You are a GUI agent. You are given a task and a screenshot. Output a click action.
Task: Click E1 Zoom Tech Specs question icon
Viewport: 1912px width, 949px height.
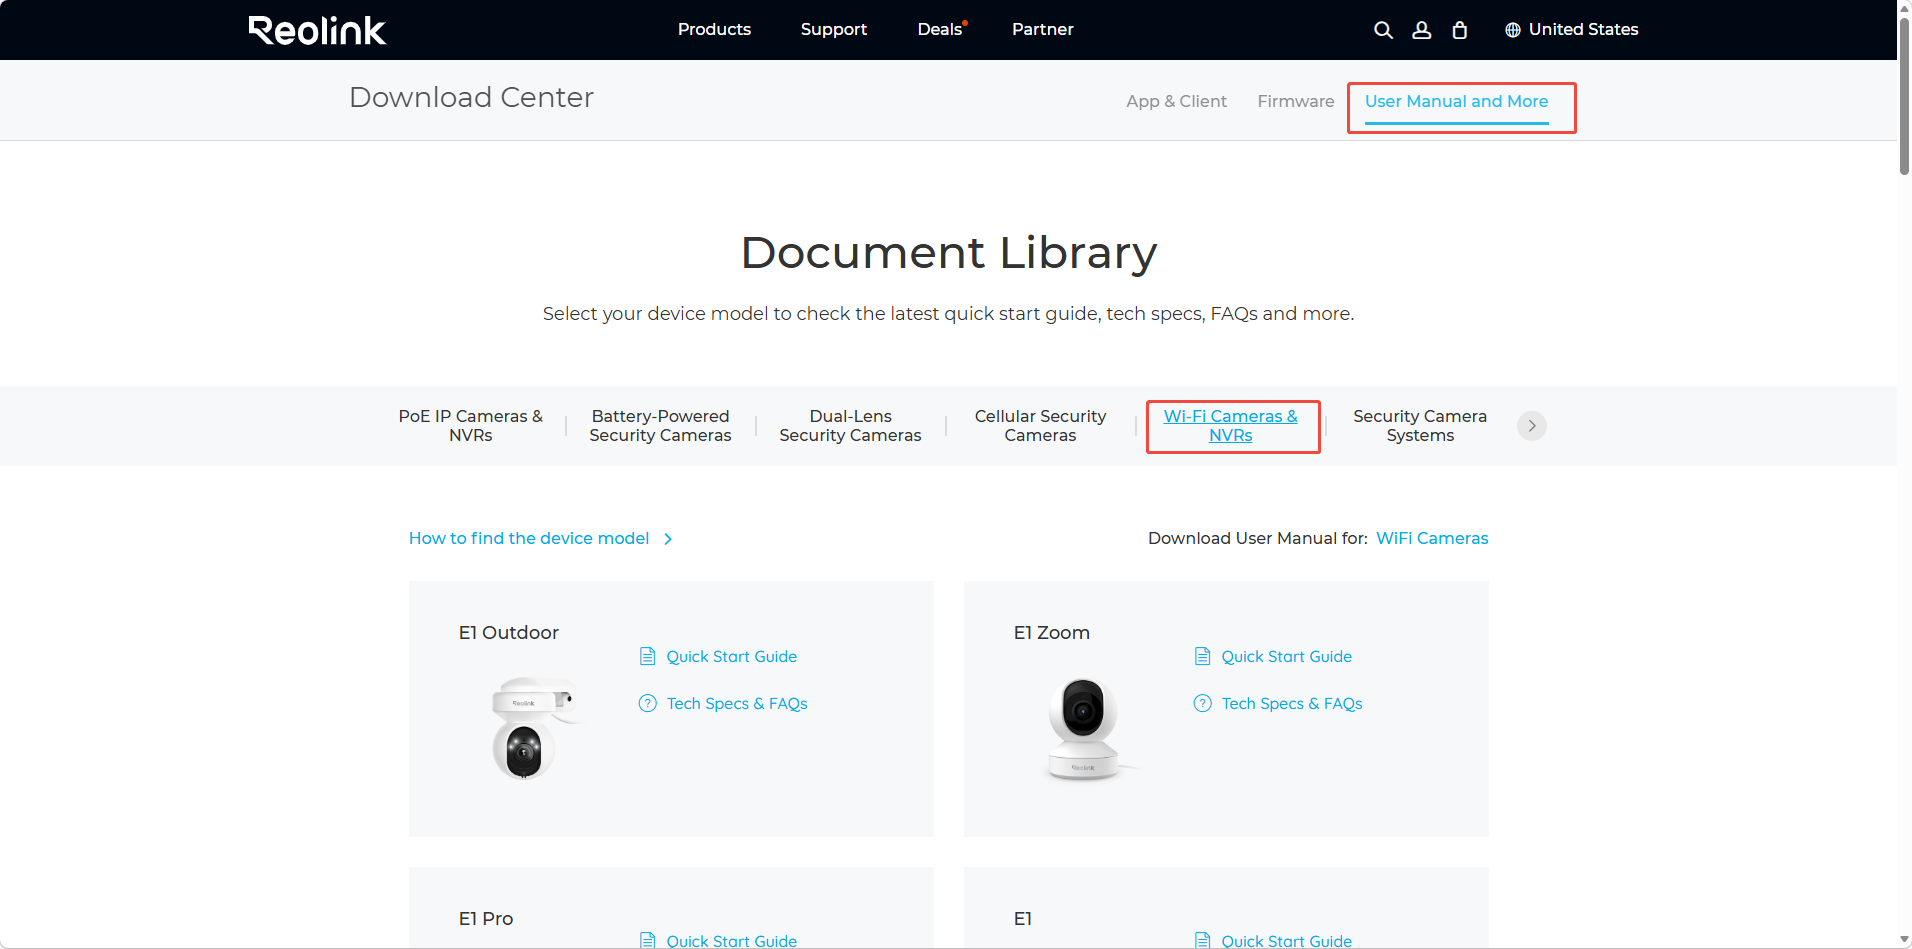pyautogui.click(x=1202, y=703)
